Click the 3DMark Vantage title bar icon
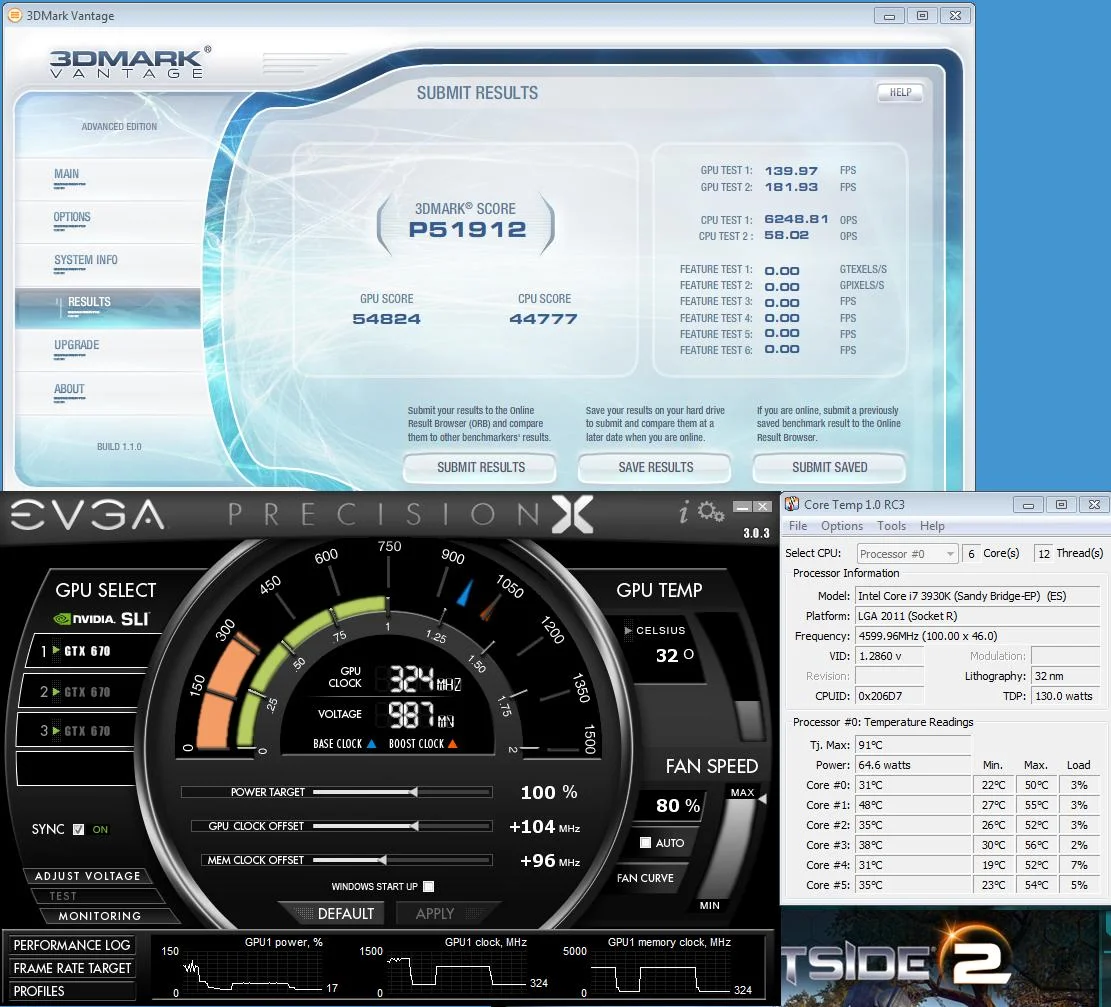 click(13, 16)
